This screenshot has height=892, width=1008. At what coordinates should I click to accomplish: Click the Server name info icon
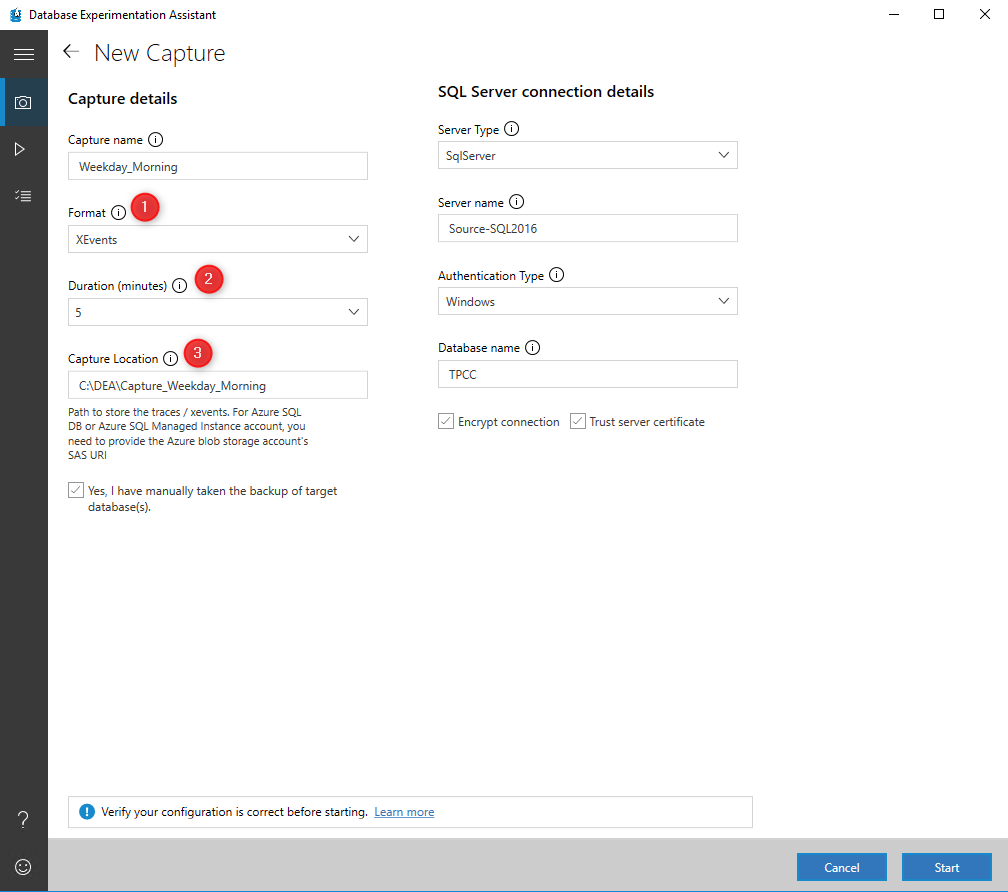pyautogui.click(x=517, y=201)
